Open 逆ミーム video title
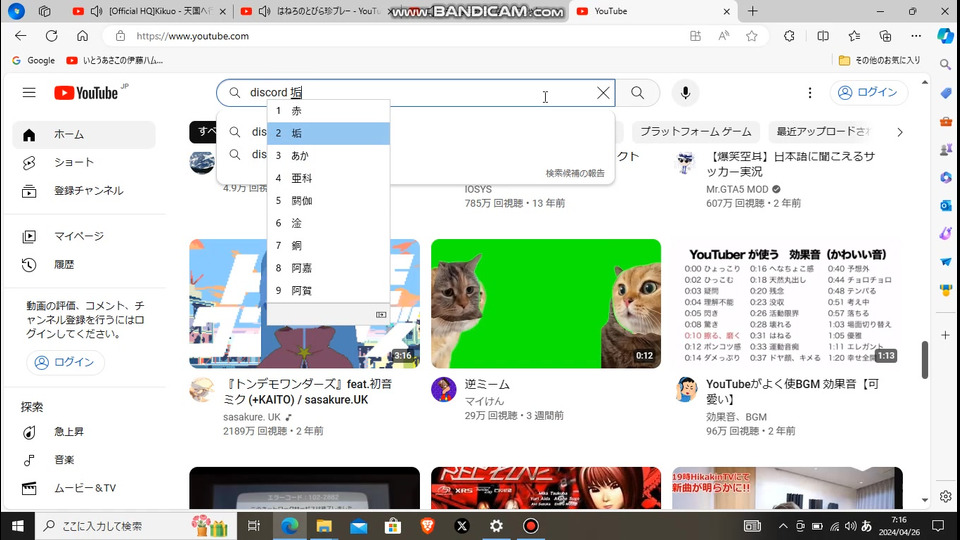Screen dimensions: 960x540 point(487,384)
